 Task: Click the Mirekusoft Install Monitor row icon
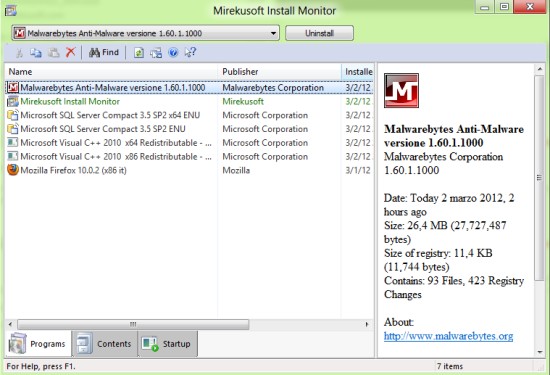click(x=13, y=101)
